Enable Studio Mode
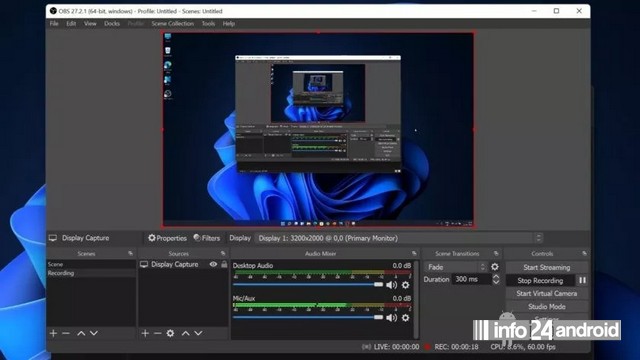Viewport: 640px width, 360px height. coord(547,307)
